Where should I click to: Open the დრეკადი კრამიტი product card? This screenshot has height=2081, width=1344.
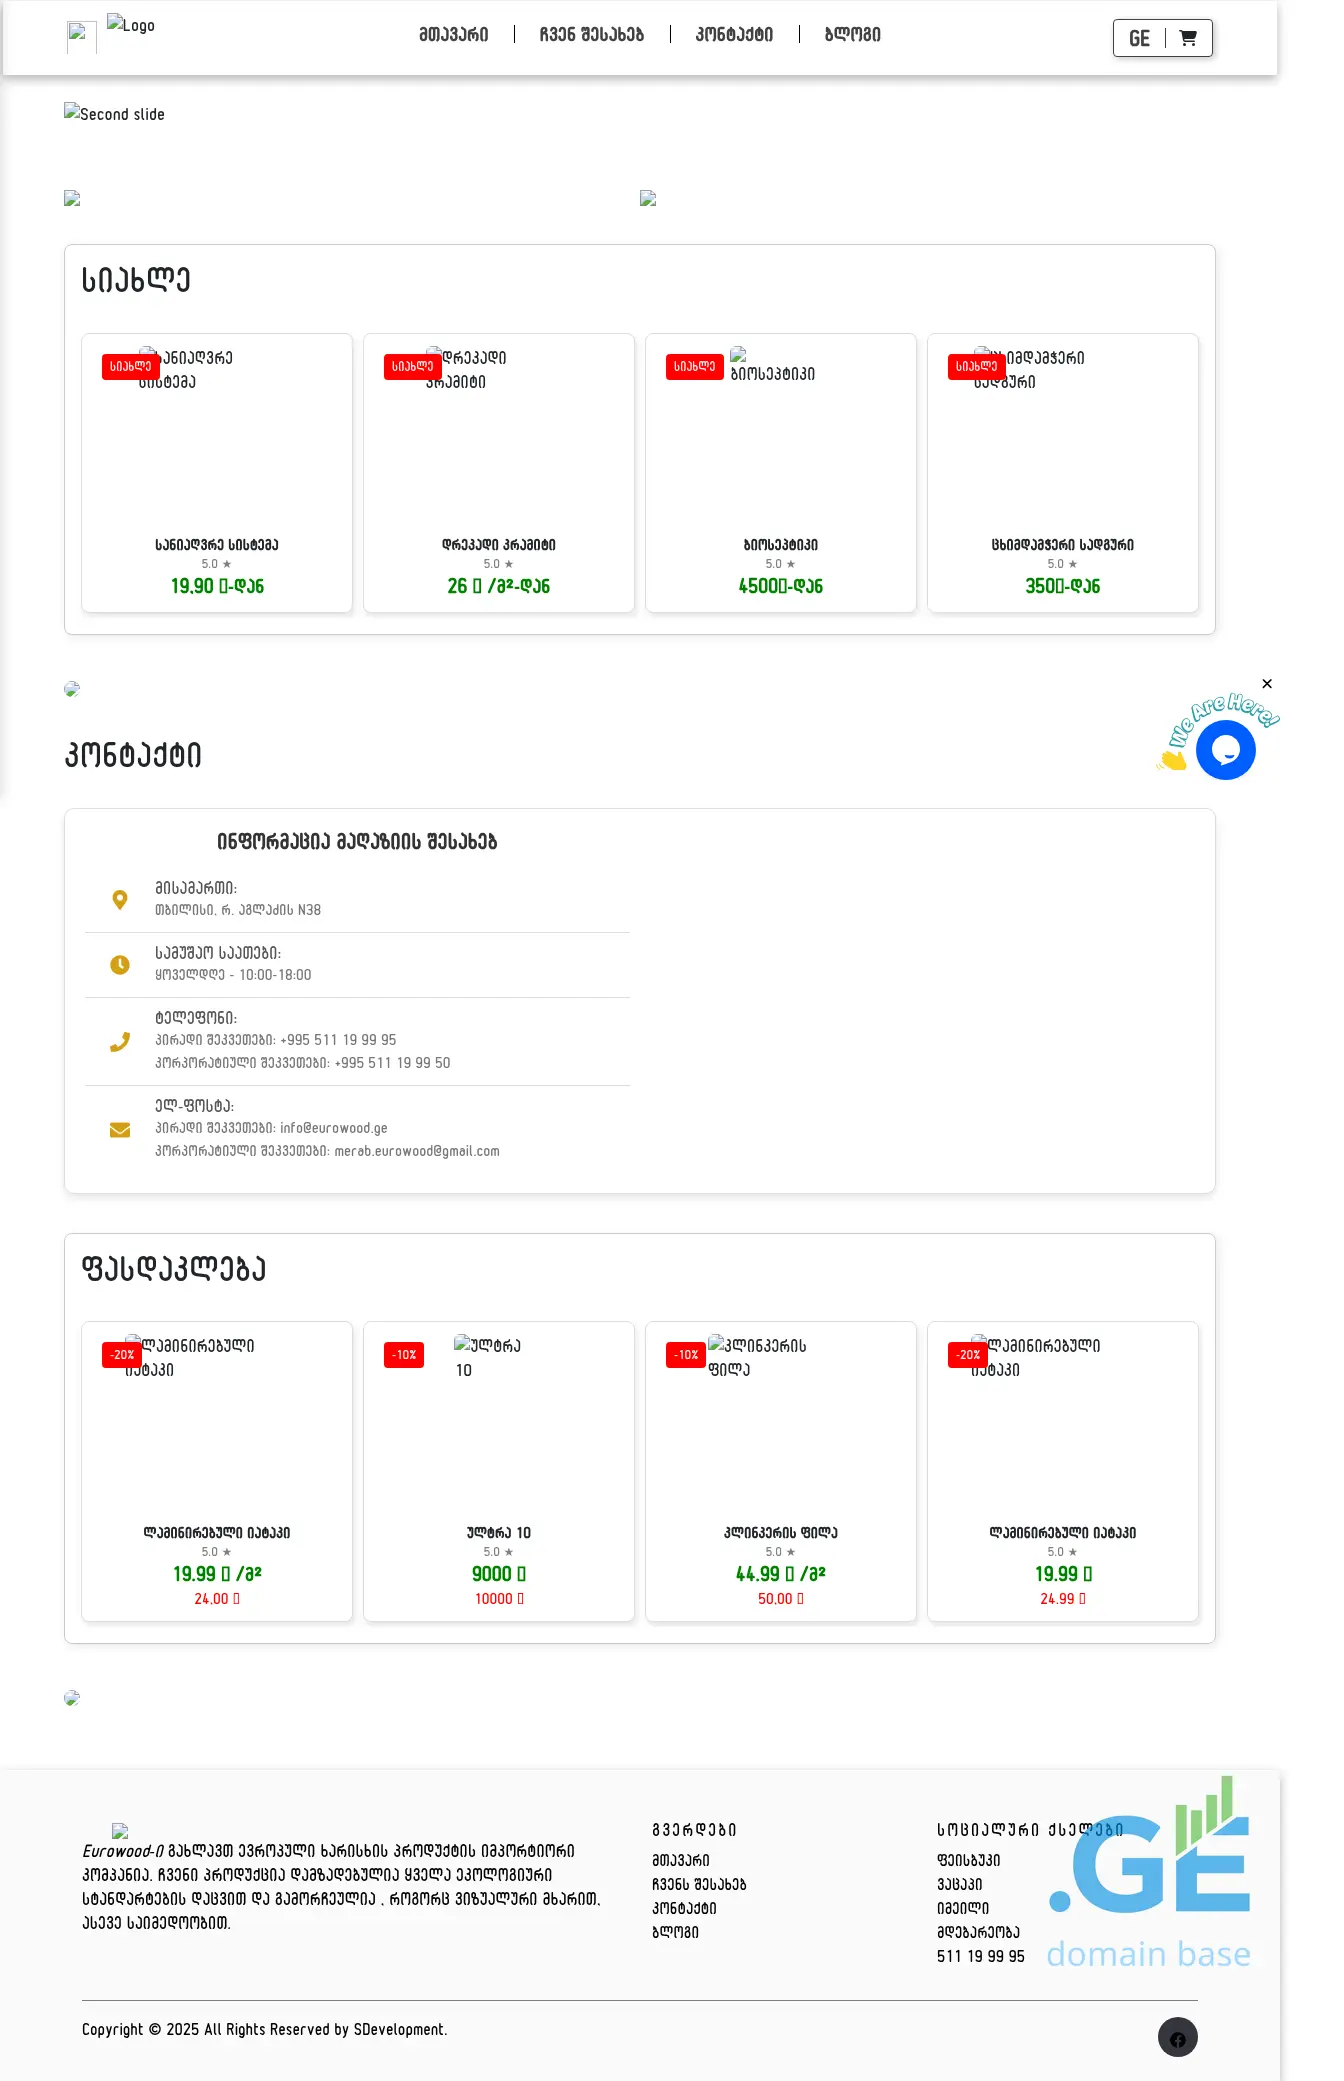point(498,473)
